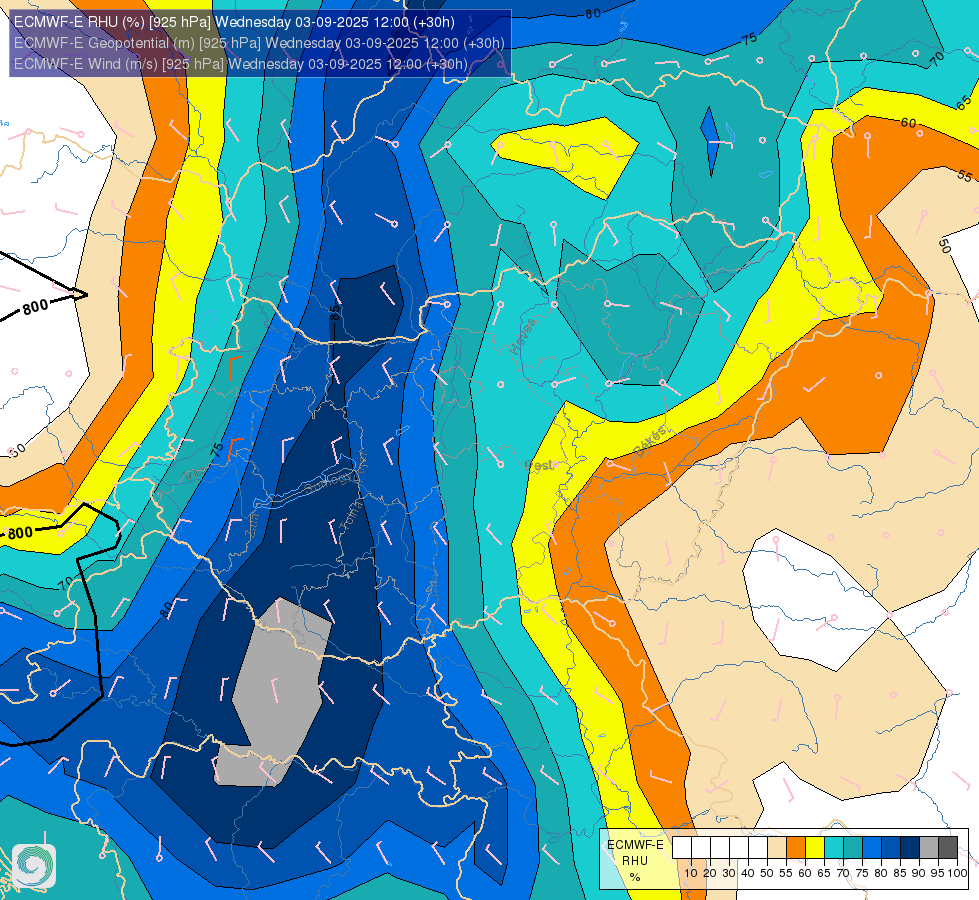Select the ECMWF-E Geopotential (m) layer title

click(x=259, y=43)
